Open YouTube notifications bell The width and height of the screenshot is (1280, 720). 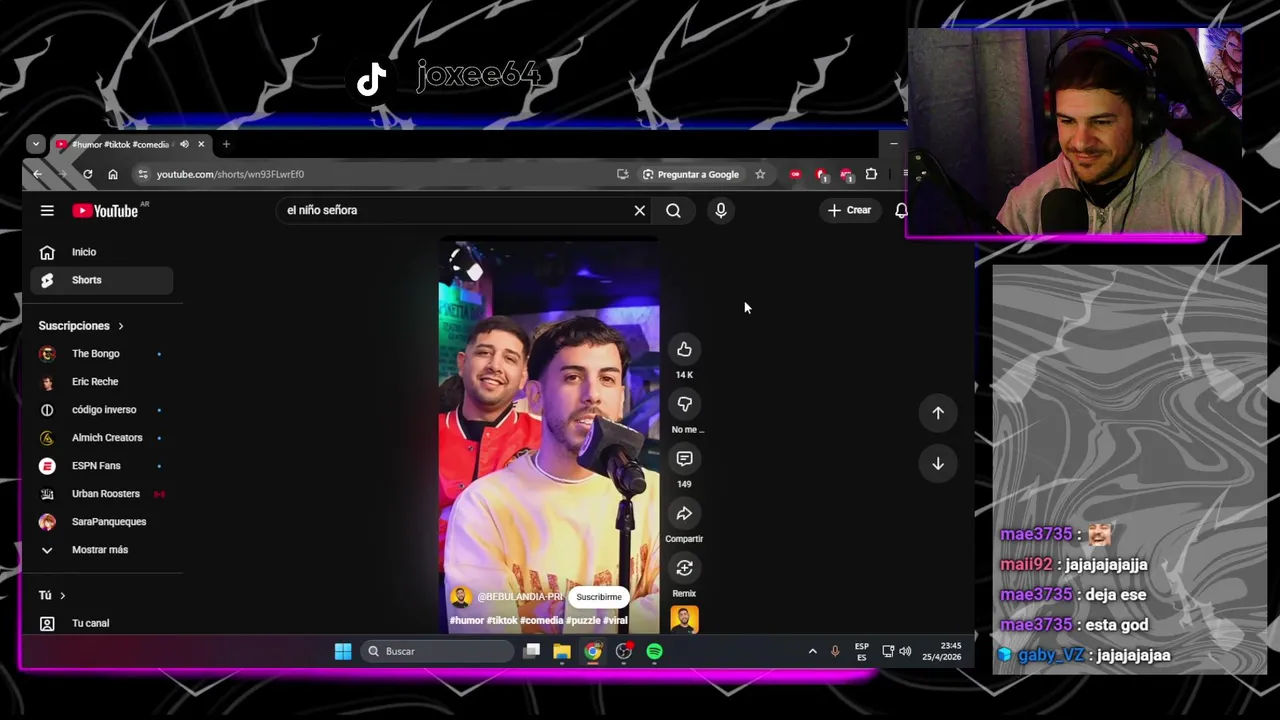901,210
